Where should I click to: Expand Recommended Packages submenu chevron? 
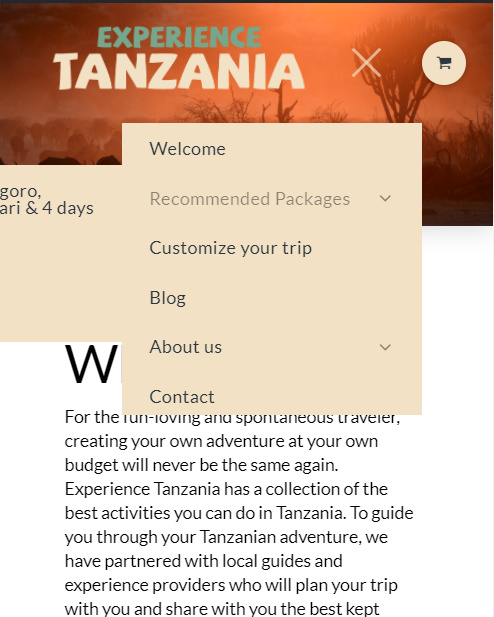[x=385, y=198]
